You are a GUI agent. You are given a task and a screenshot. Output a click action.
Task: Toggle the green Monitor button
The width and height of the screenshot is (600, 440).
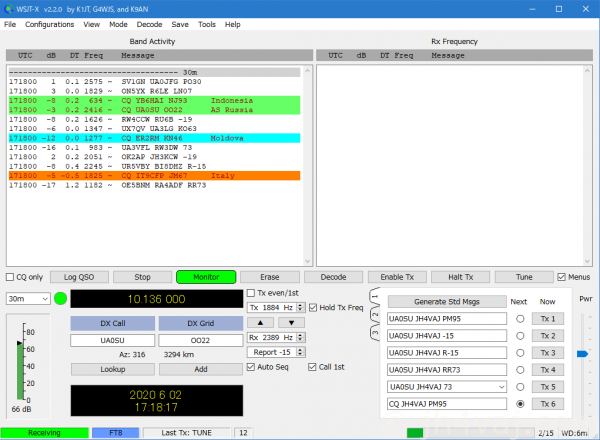click(205, 277)
